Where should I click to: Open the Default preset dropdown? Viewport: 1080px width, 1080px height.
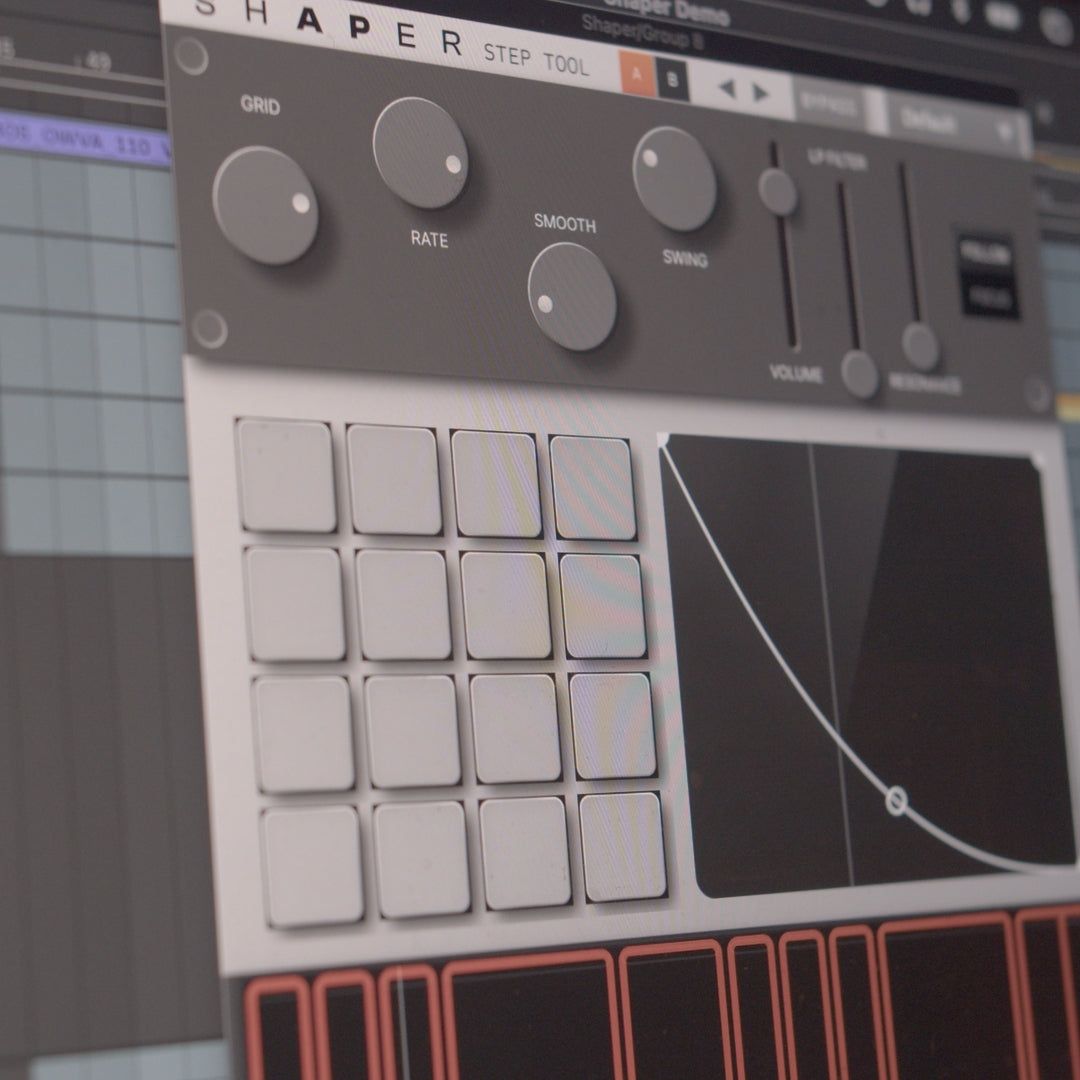pyautogui.click(x=955, y=123)
